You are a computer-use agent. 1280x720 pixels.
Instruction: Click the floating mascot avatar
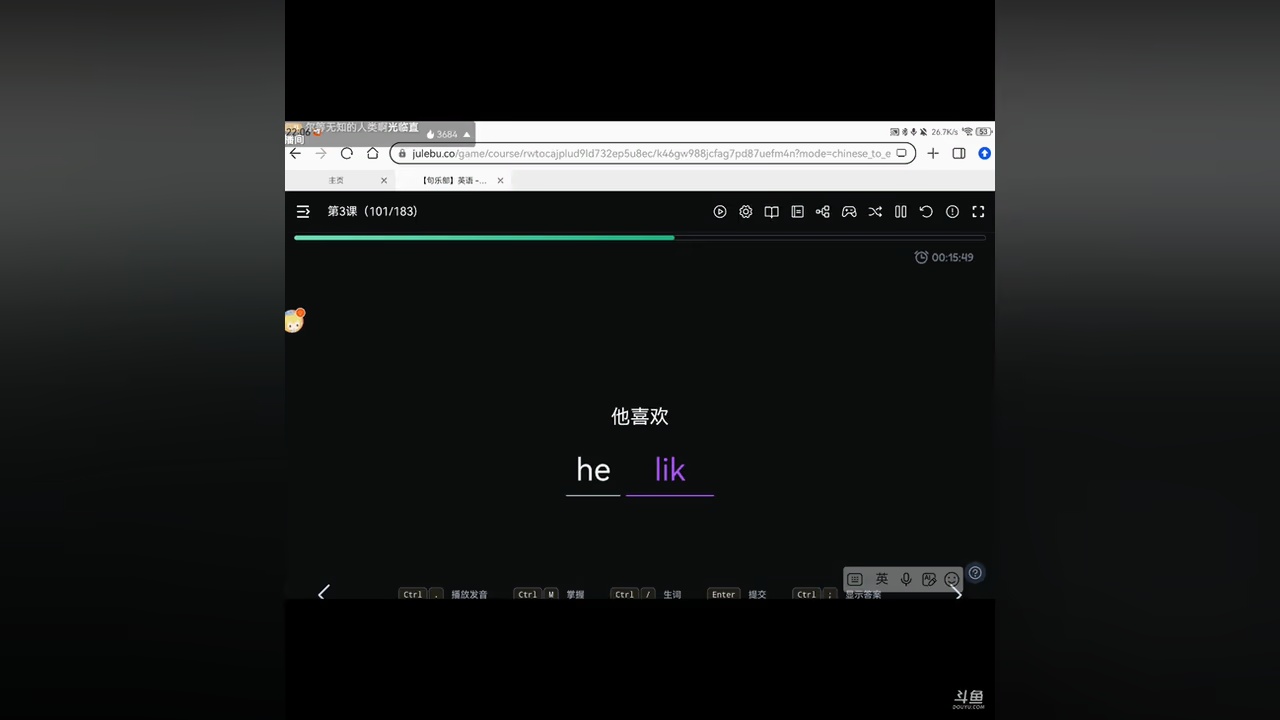[294, 321]
